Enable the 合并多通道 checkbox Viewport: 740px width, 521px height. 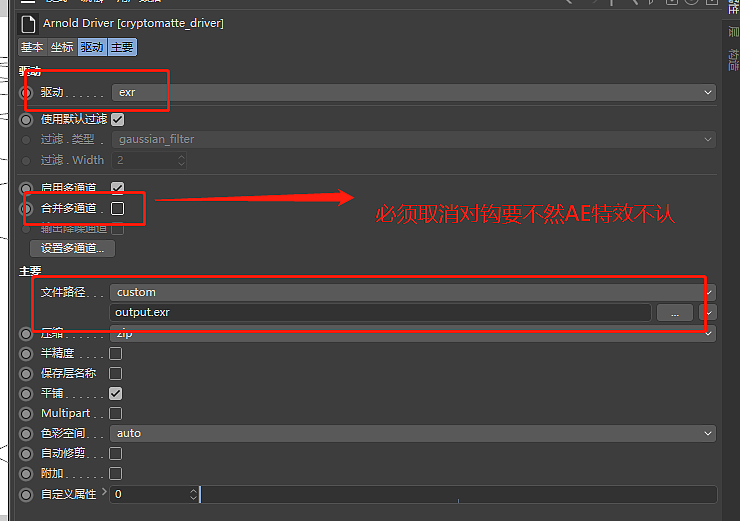click(118, 208)
